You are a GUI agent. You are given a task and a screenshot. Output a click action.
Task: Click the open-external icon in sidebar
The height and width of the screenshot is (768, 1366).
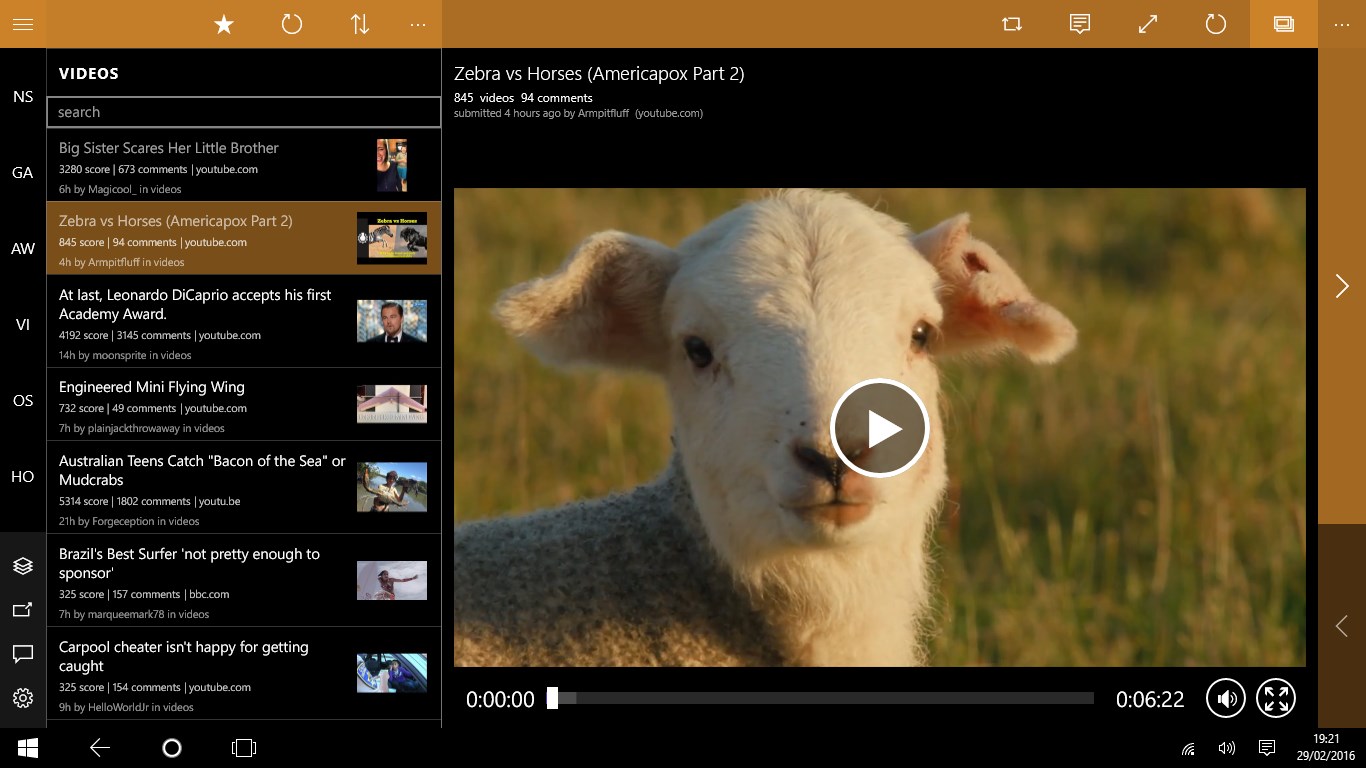(x=23, y=610)
